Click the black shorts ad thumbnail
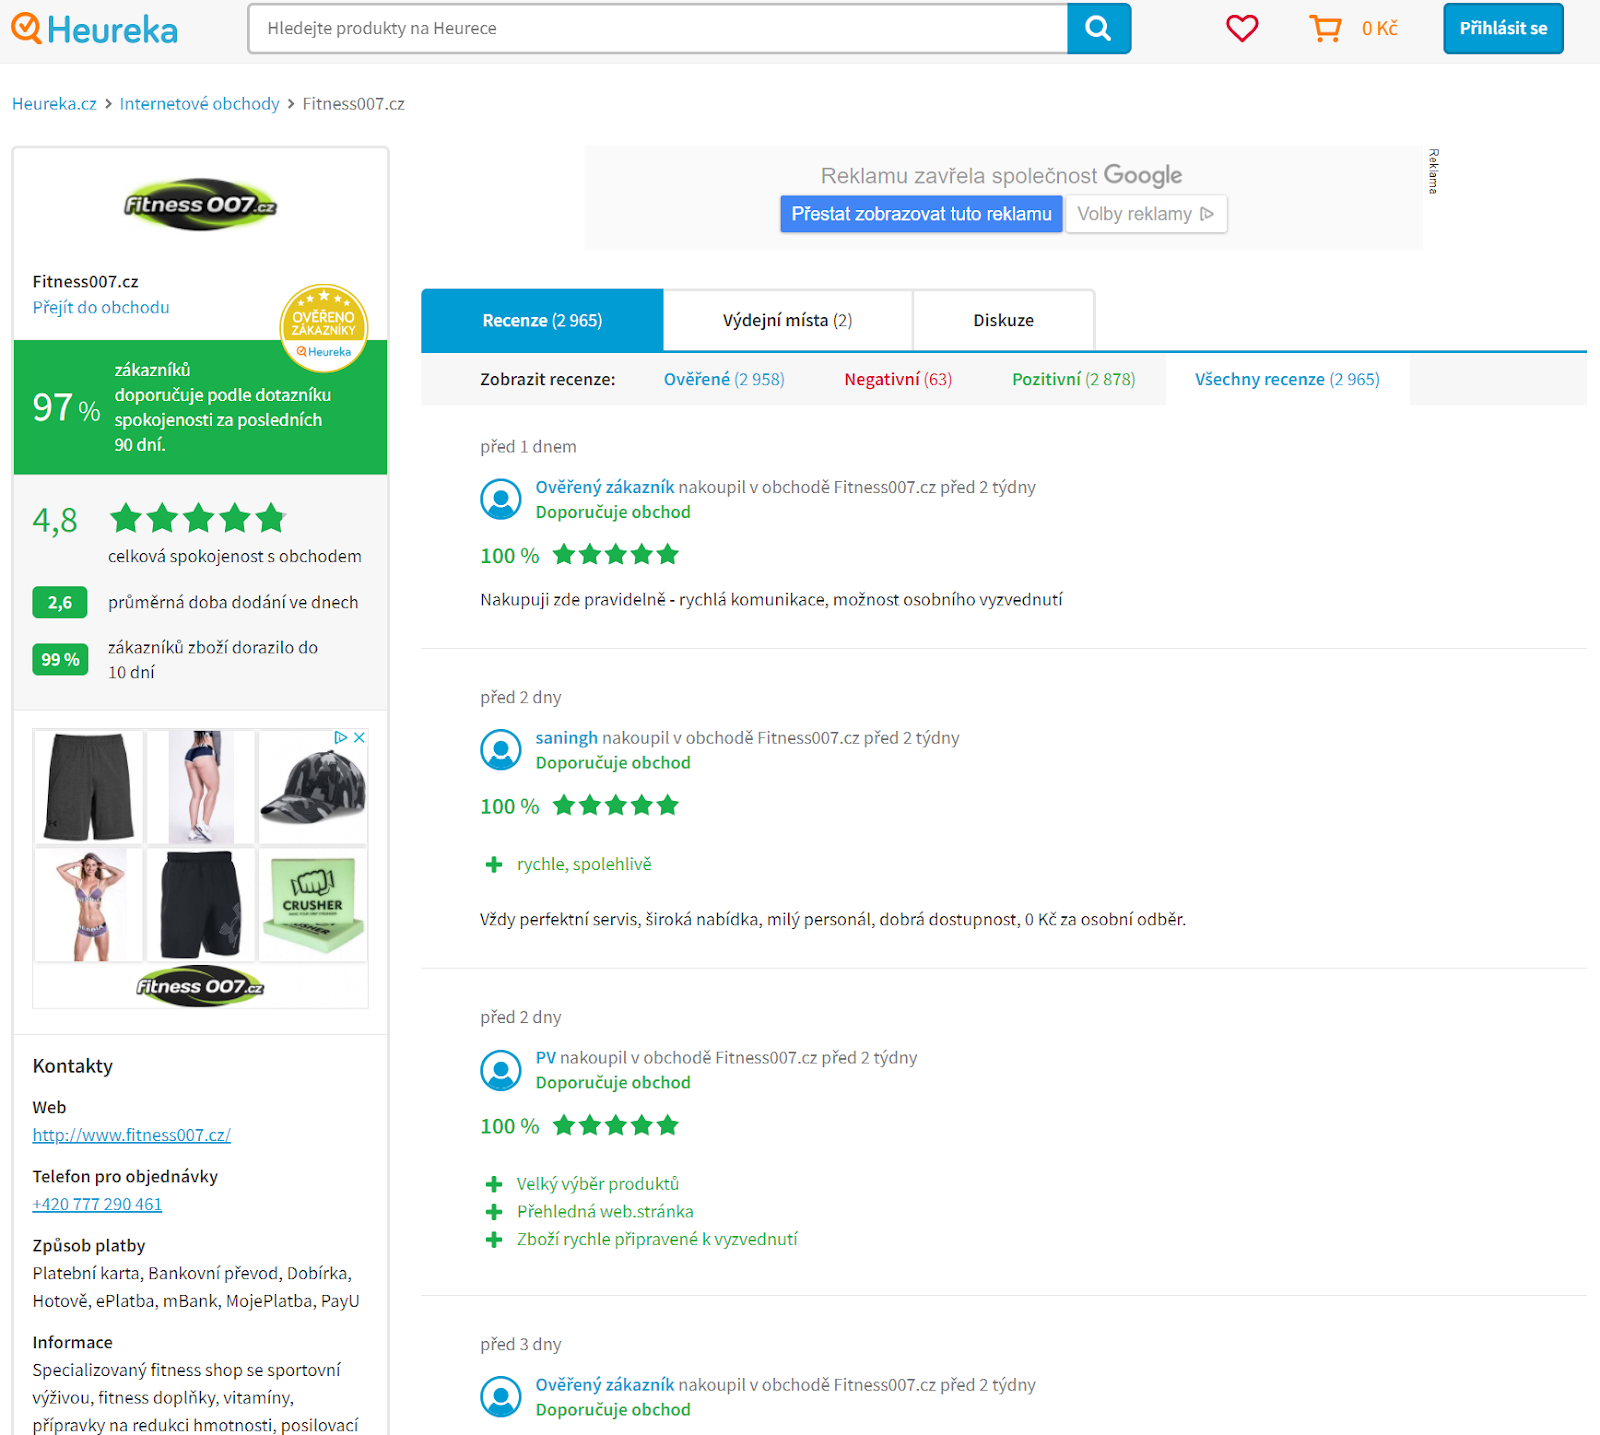This screenshot has height=1435, width=1600. (201, 905)
